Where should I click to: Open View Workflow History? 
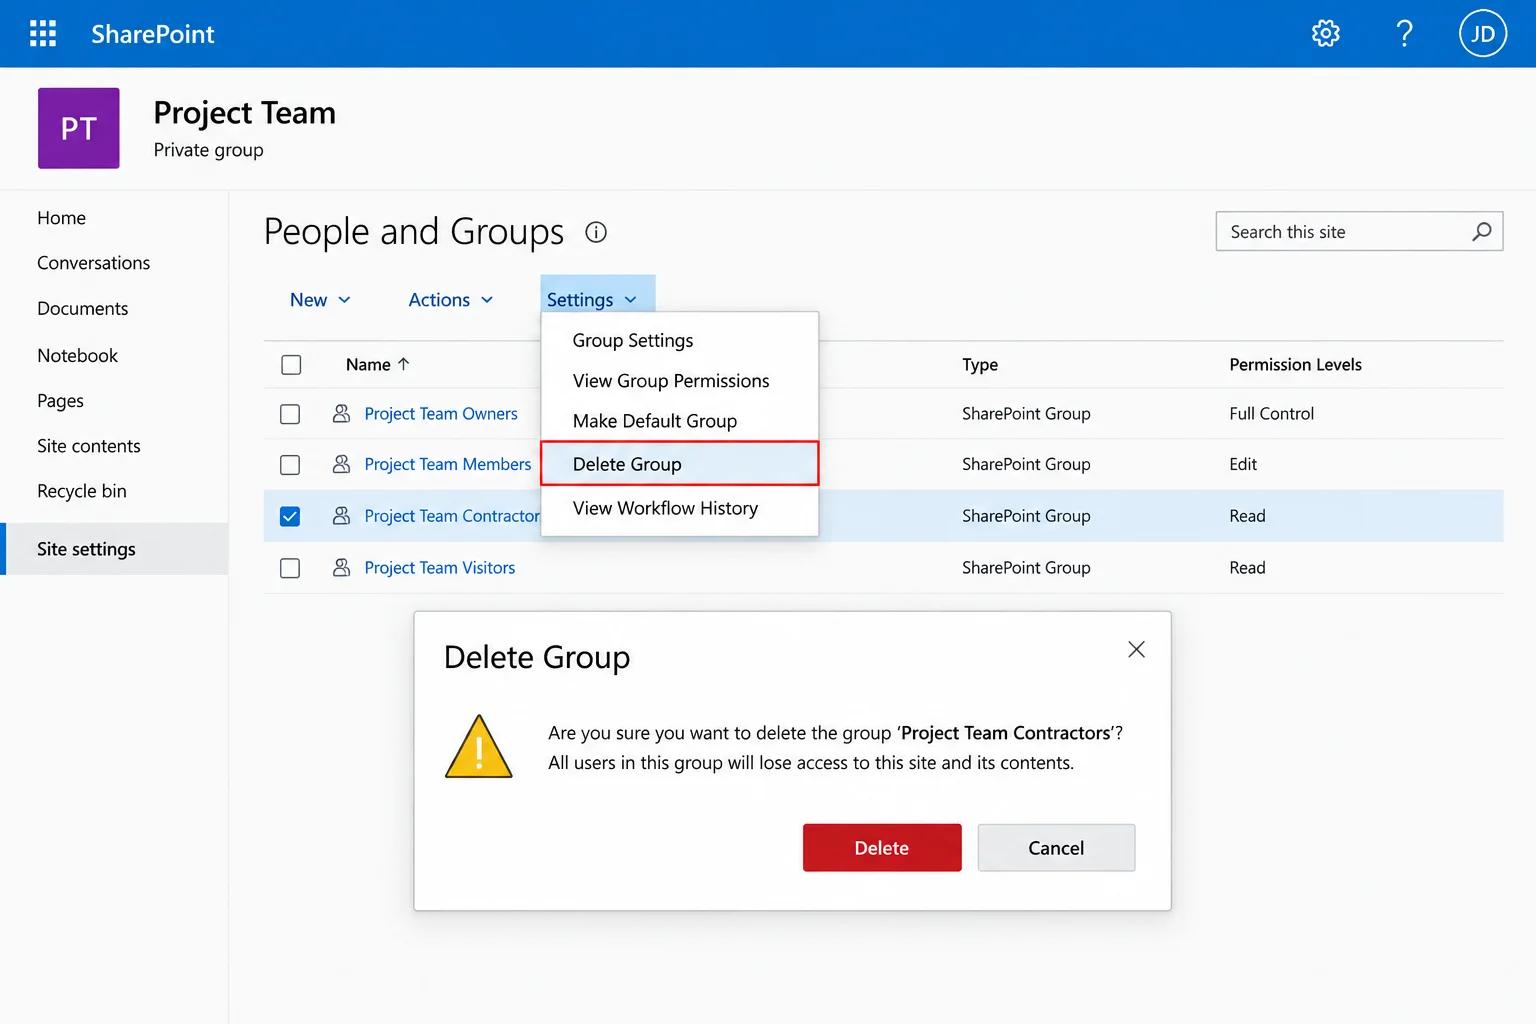click(x=680, y=508)
